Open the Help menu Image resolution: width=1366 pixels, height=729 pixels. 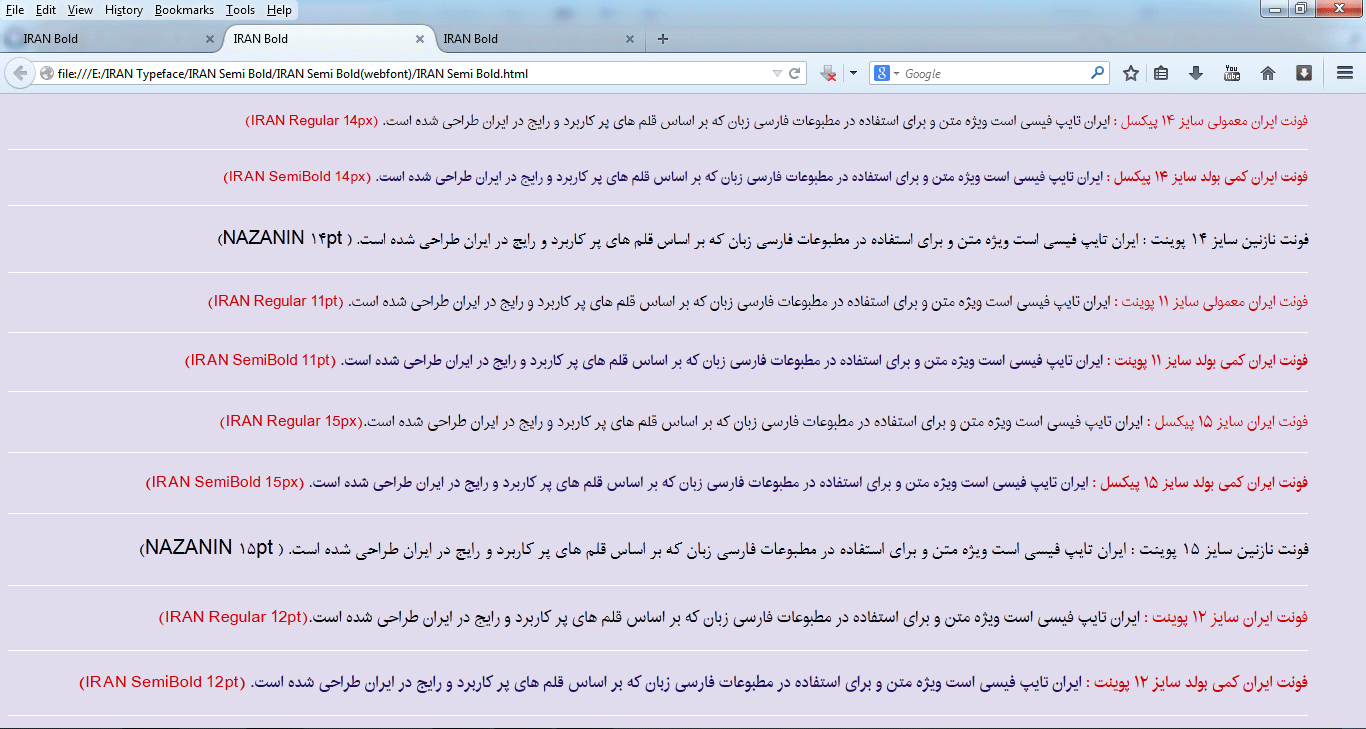tap(280, 10)
